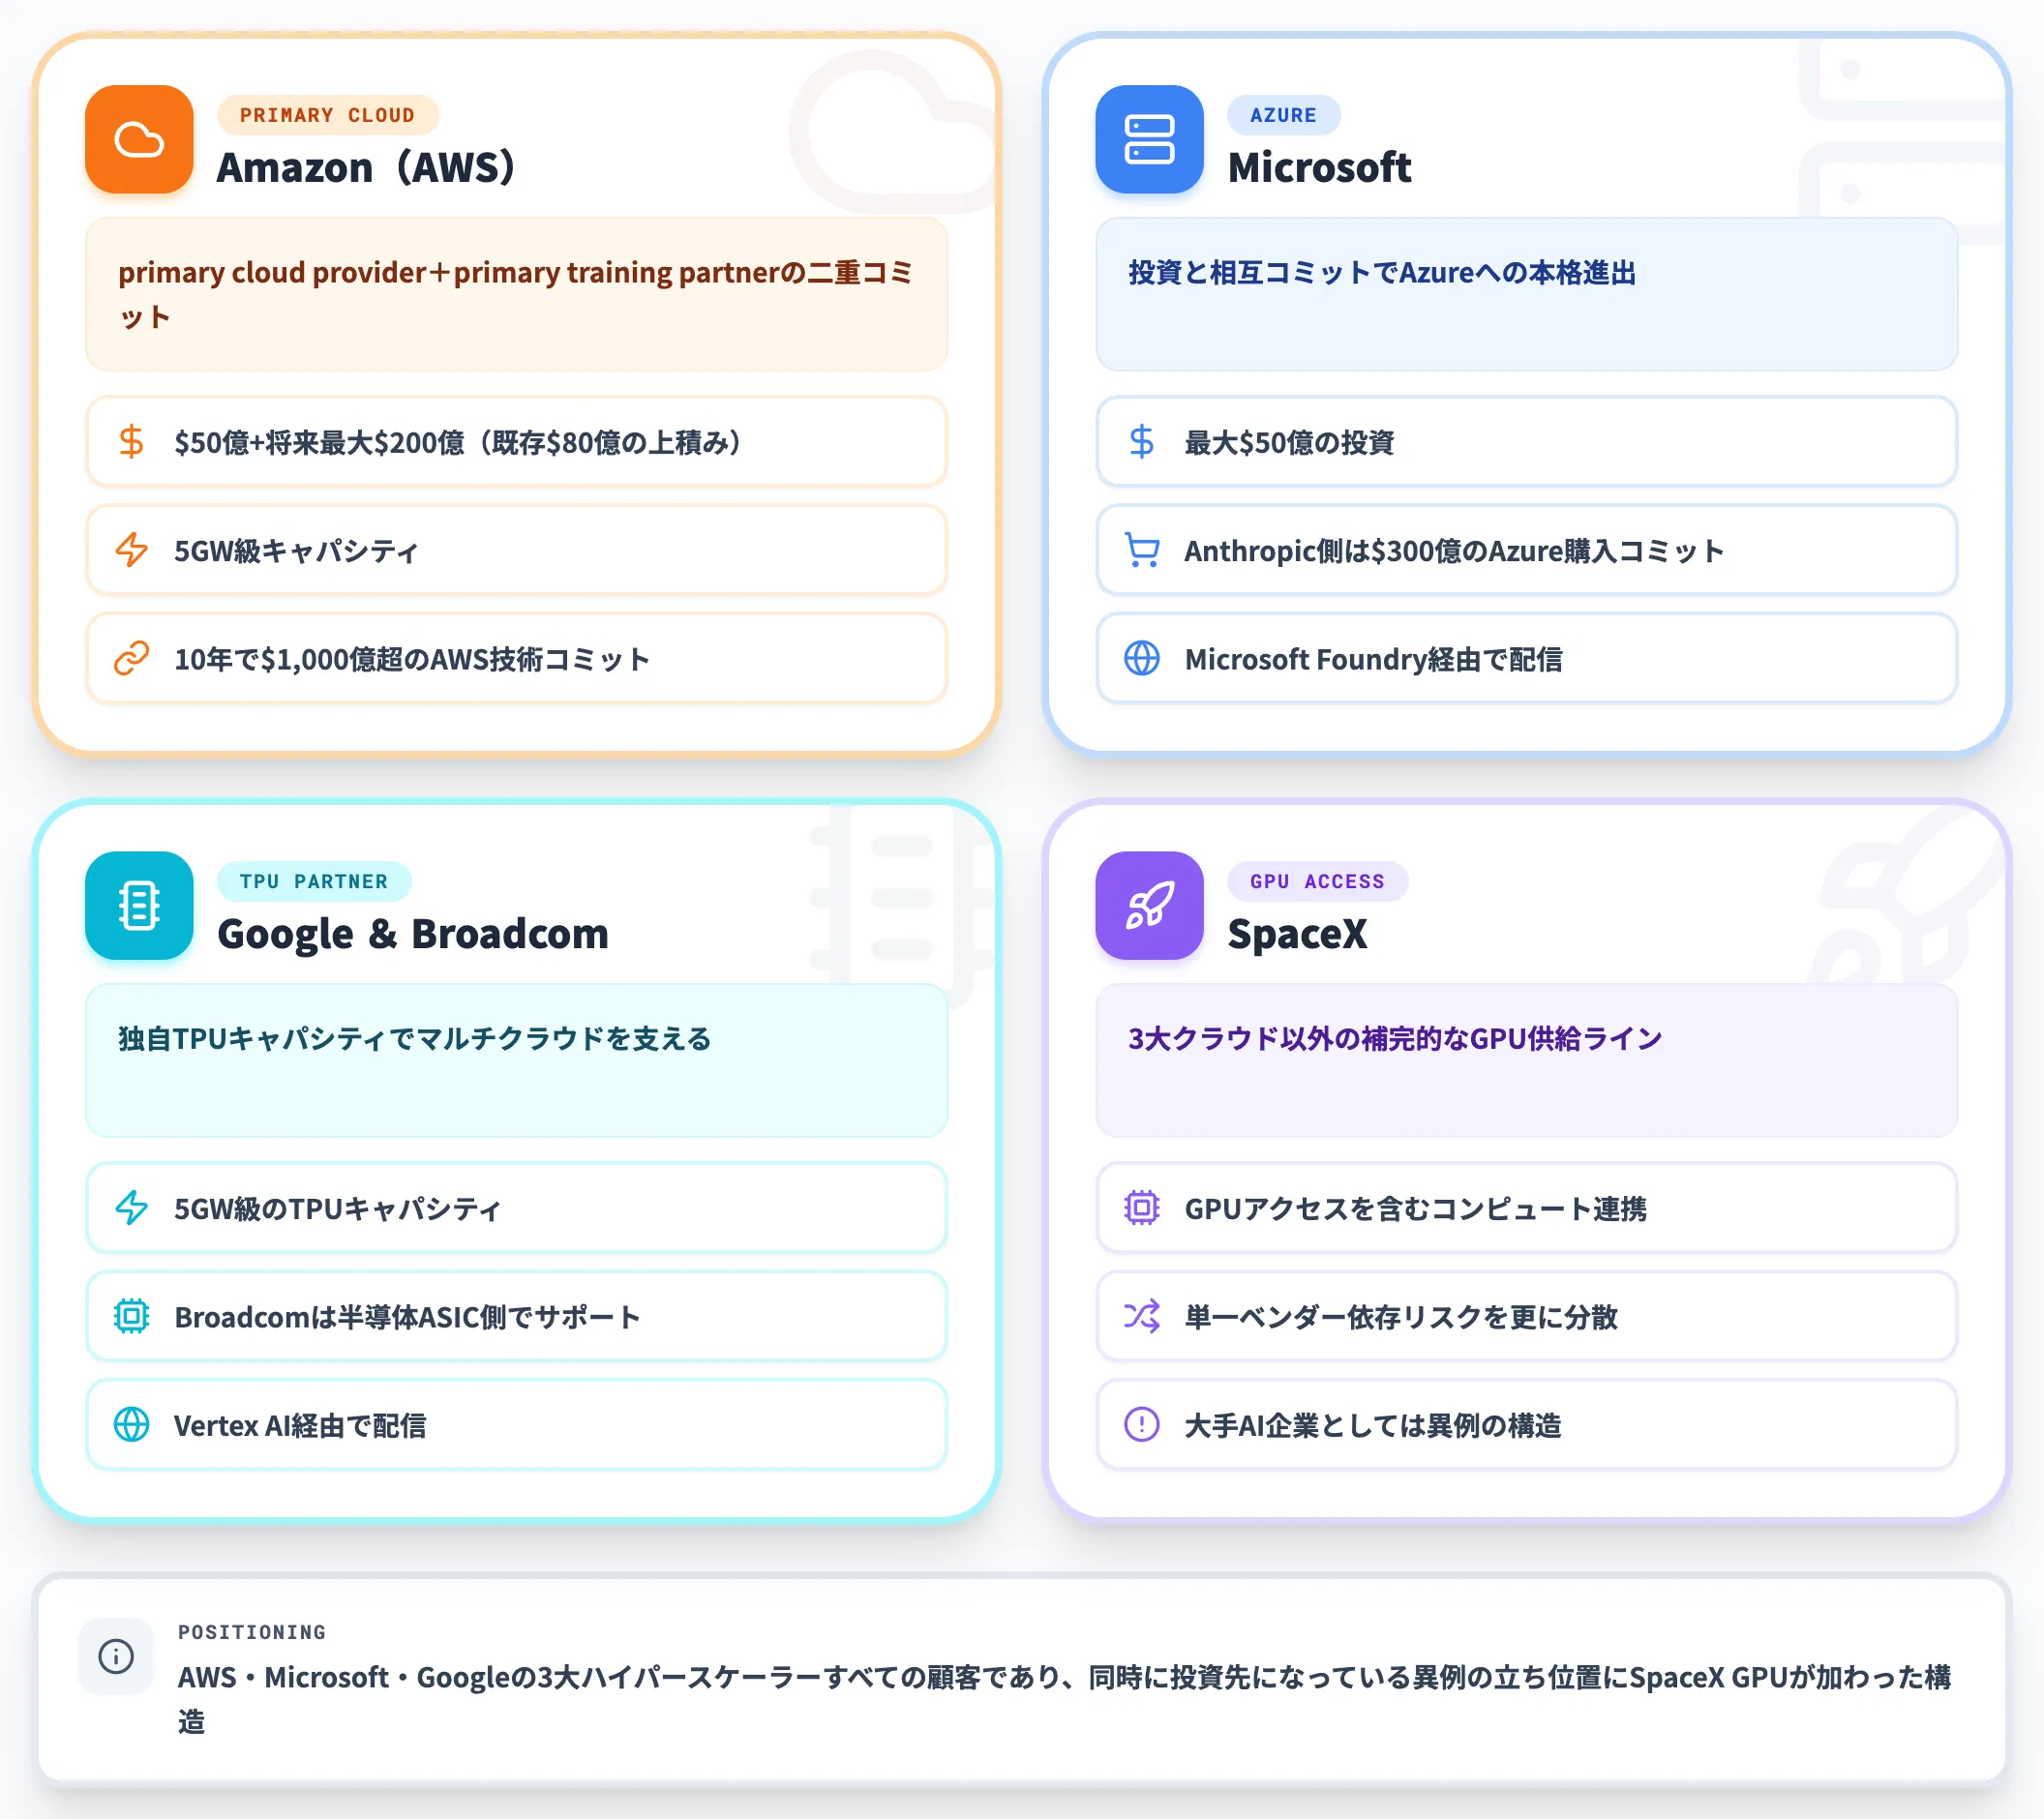Click the globe icon beside Microsoft Foundry経由で配信
2044x1819 pixels.
(1141, 658)
